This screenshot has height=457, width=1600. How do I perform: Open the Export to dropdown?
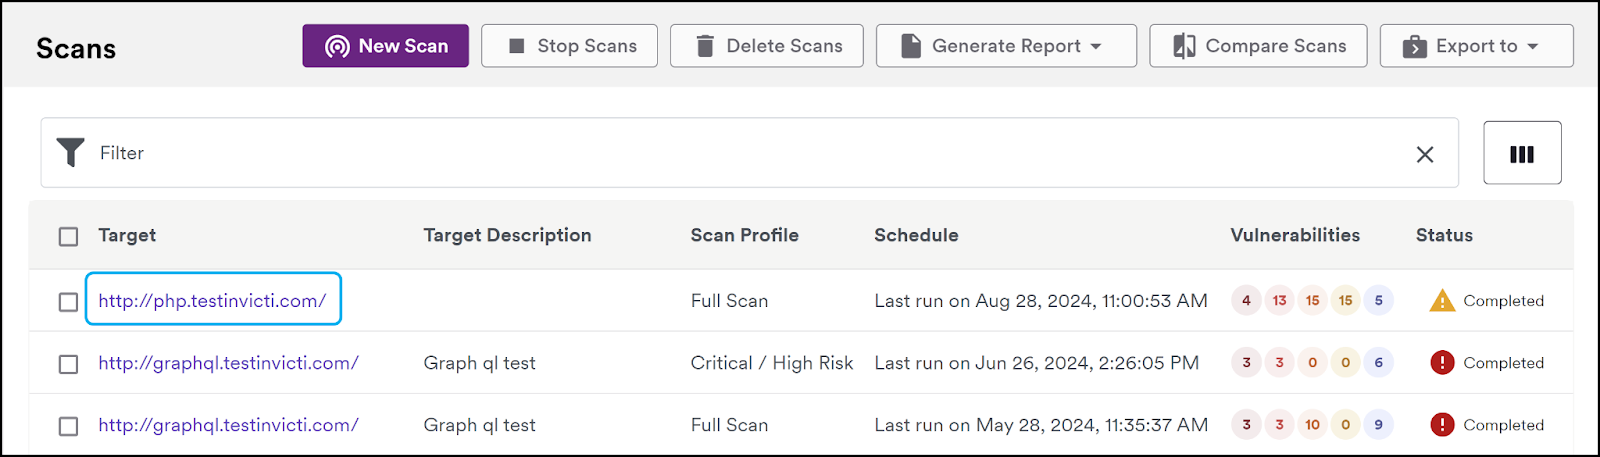[x=1476, y=46]
